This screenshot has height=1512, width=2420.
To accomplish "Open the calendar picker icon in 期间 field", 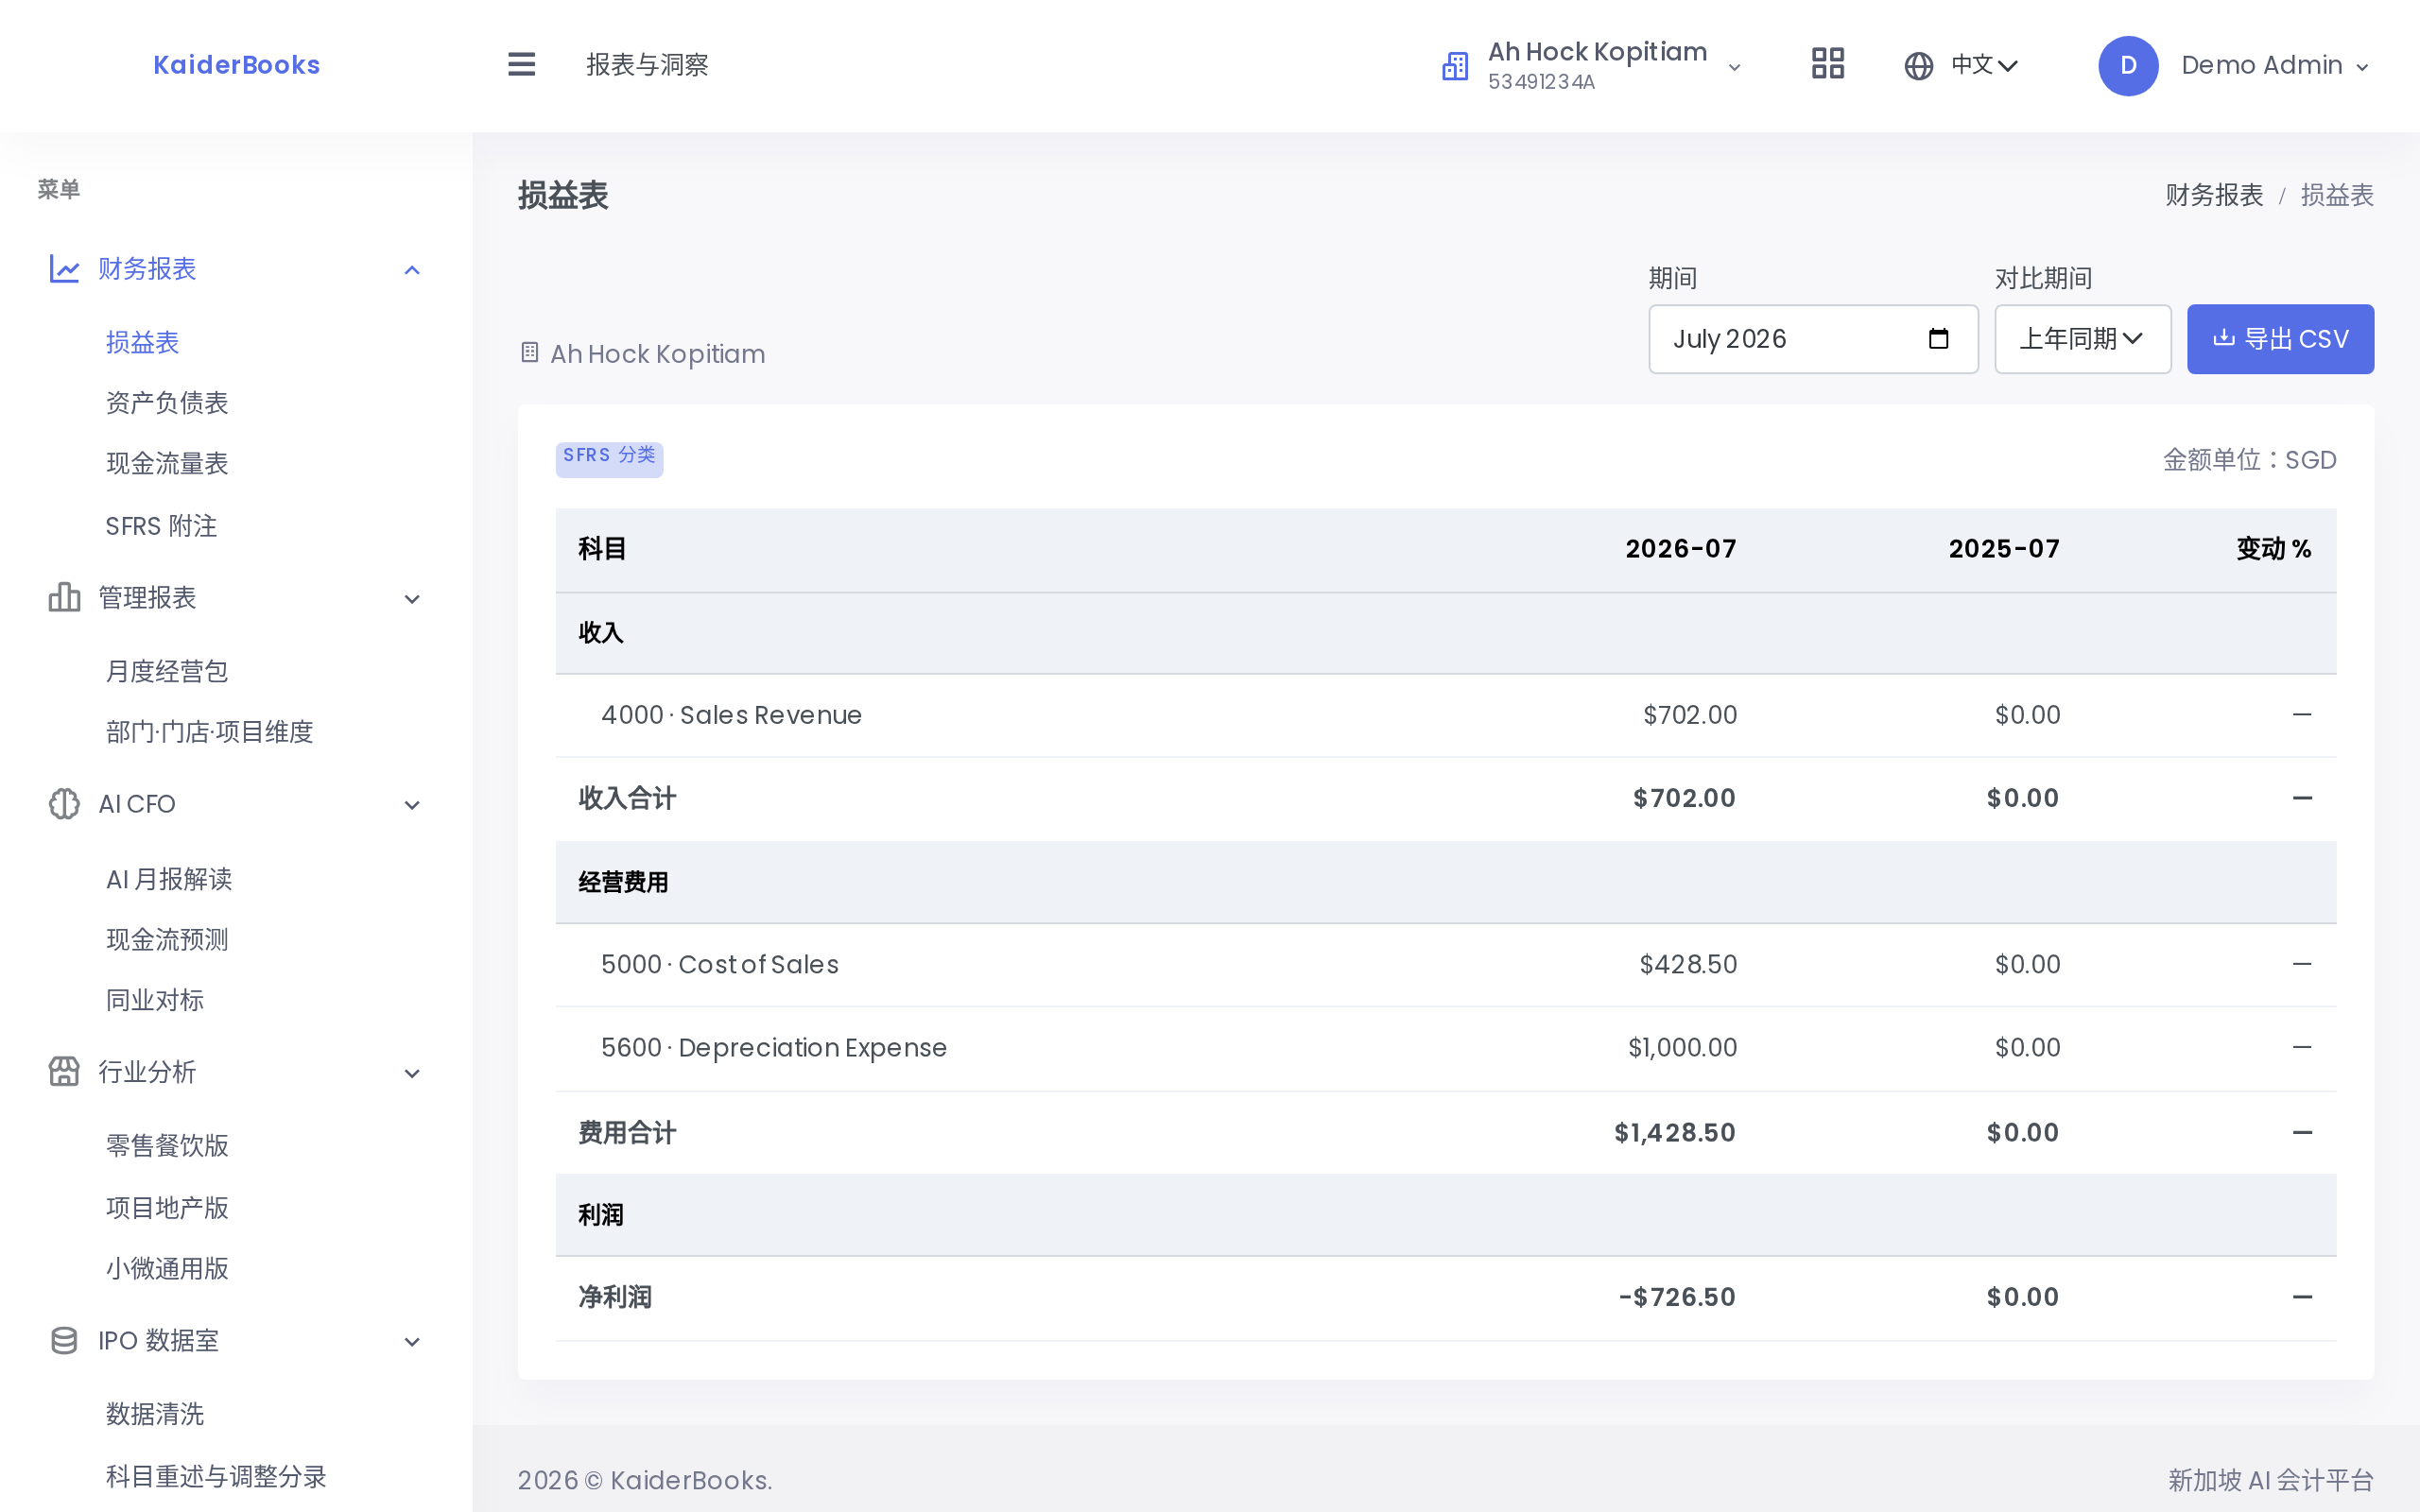I will [x=1938, y=339].
